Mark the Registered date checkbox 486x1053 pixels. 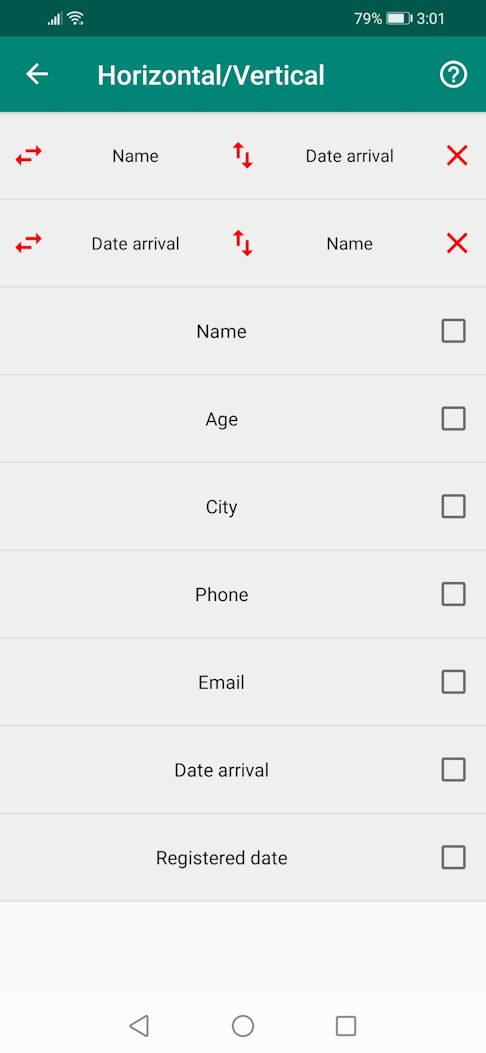click(453, 858)
